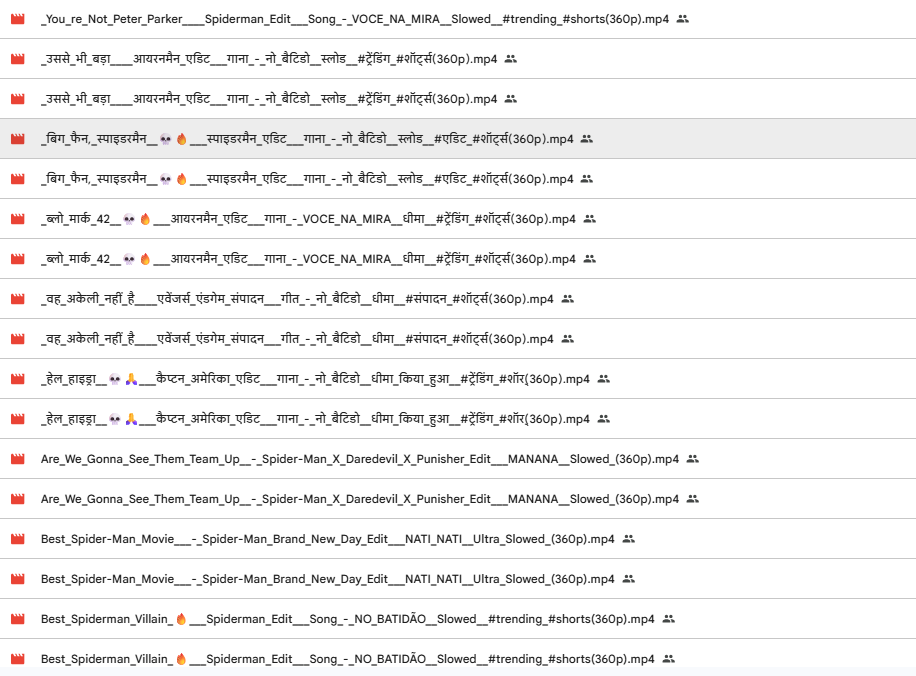The width and height of the screenshot is (916, 676).
Task: Click shared icon on lower Are_We_Gonna_See_Them_Team_Up row
Action: (692, 499)
